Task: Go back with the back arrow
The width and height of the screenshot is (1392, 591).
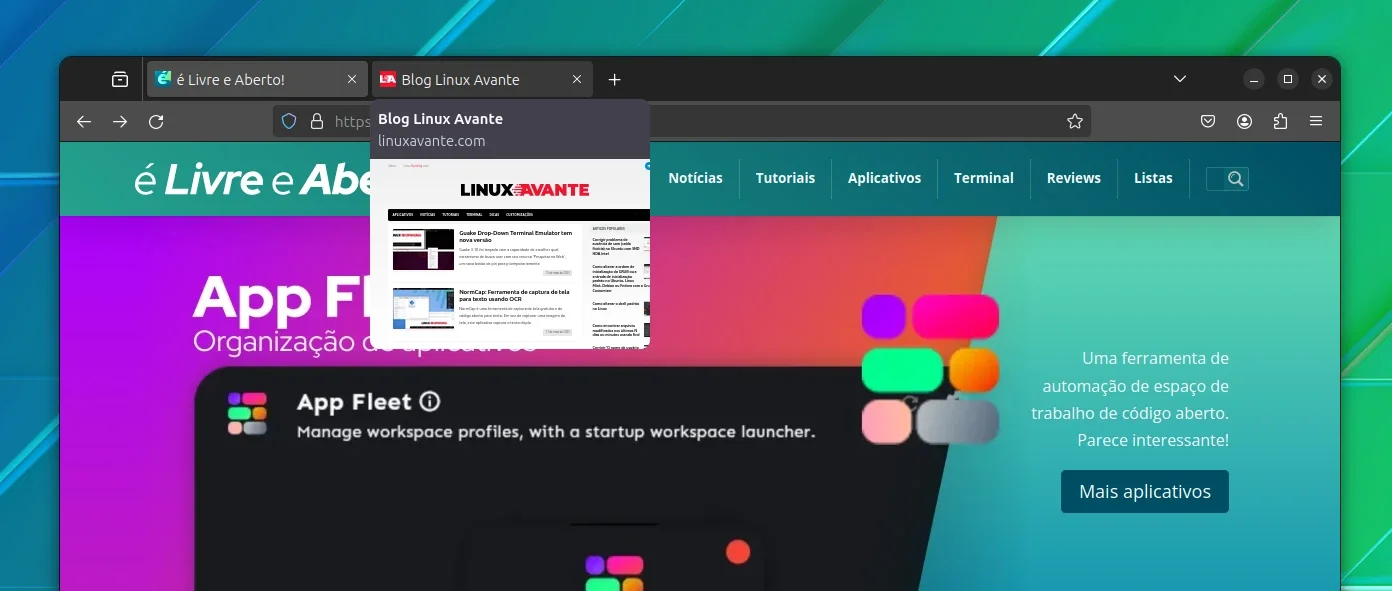Action: click(x=84, y=121)
